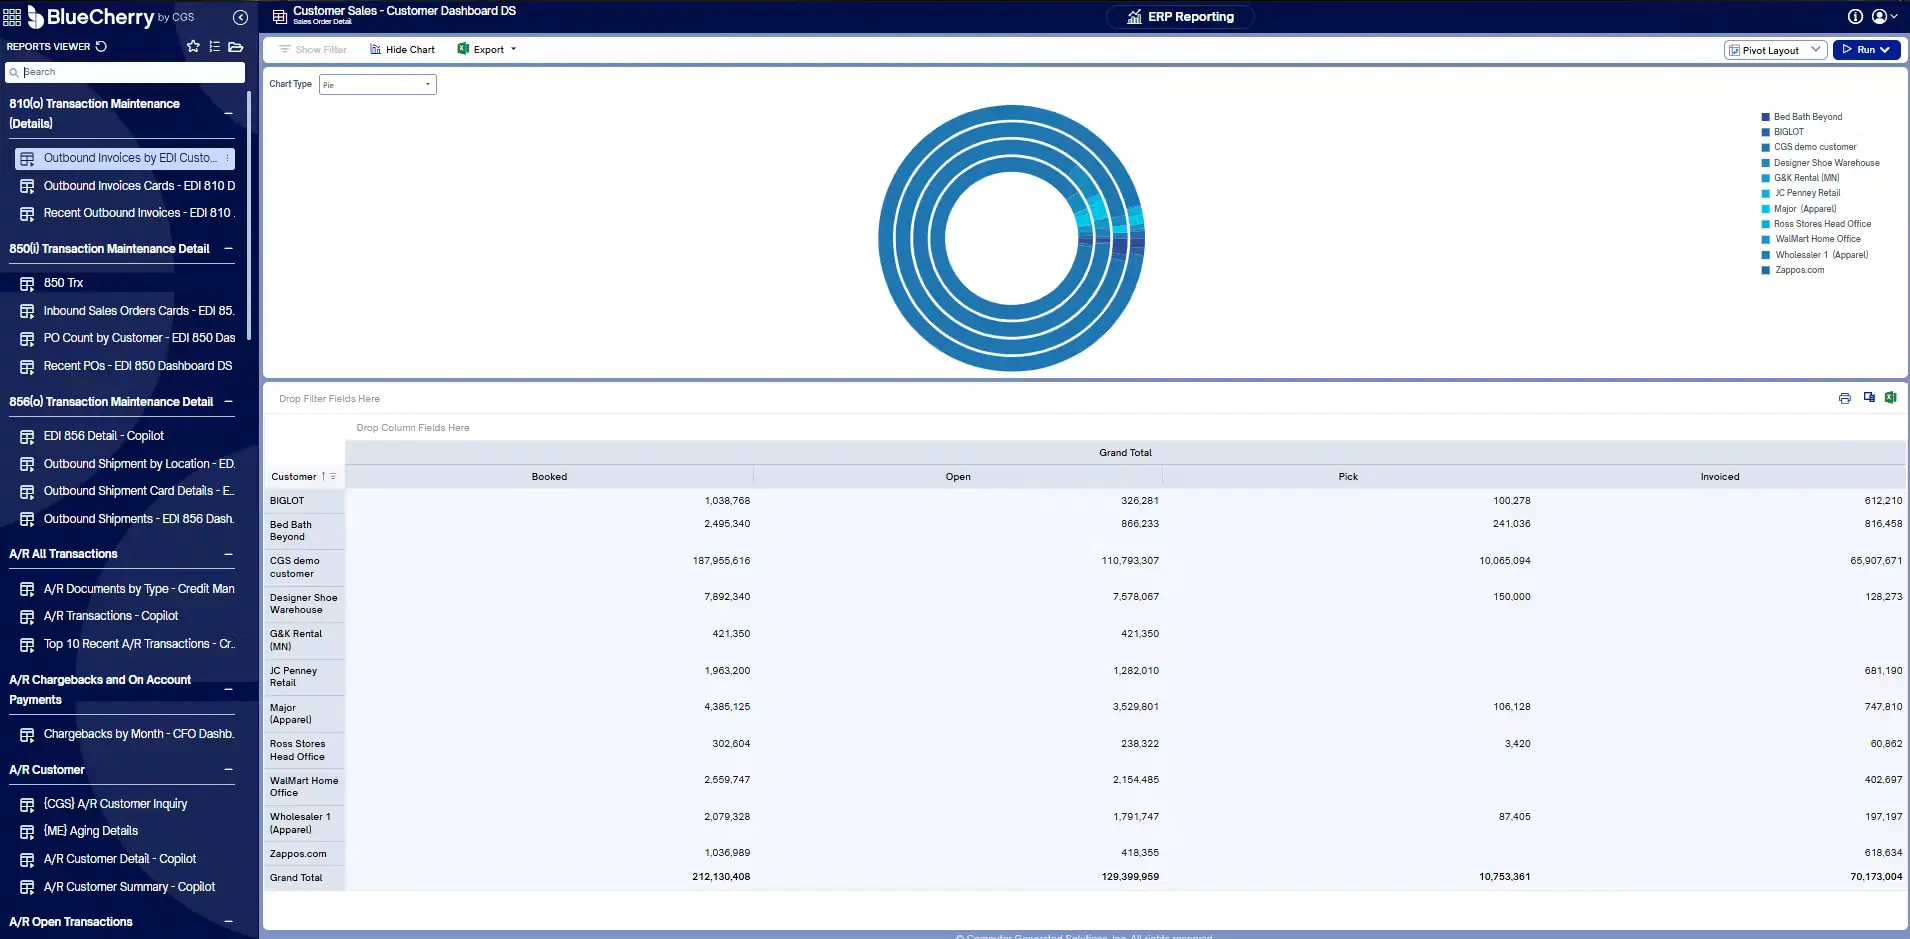Click the ERP Reporting button
The image size is (1910, 939).
(1180, 17)
